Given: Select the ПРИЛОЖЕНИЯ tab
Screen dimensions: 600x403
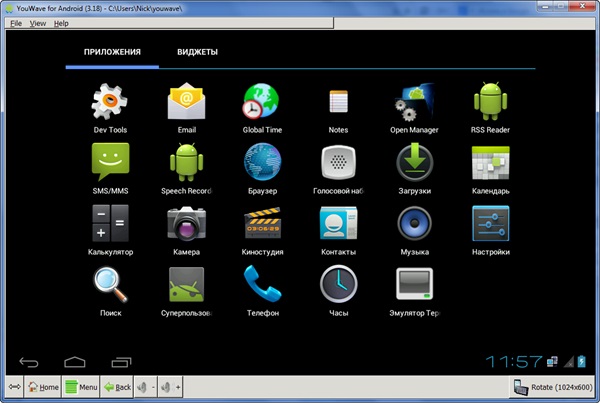Looking at the screenshot, I should point(112,52).
